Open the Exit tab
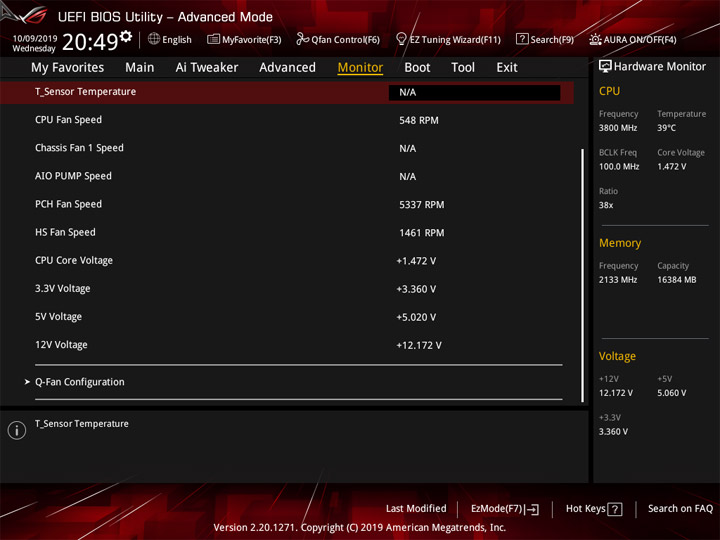The height and width of the screenshot is (540, 720). pyautogui.click(x=507, y=68)
